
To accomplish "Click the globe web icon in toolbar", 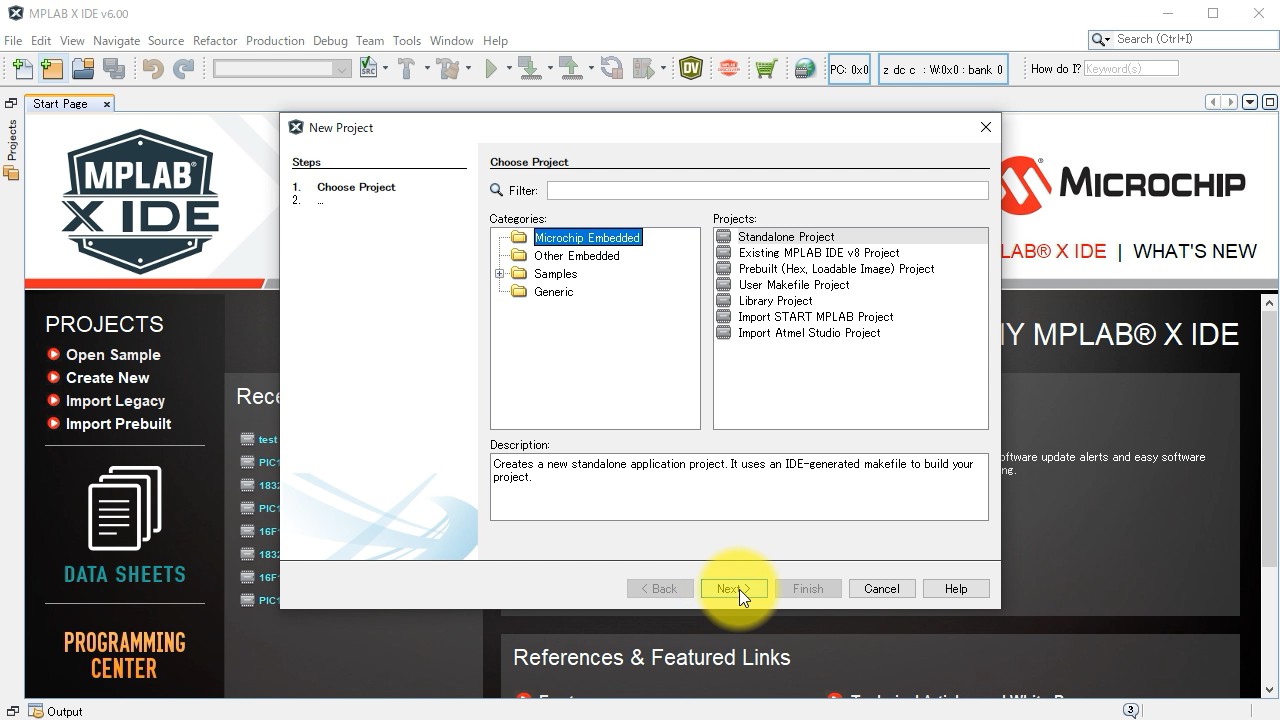I will 805,68.
